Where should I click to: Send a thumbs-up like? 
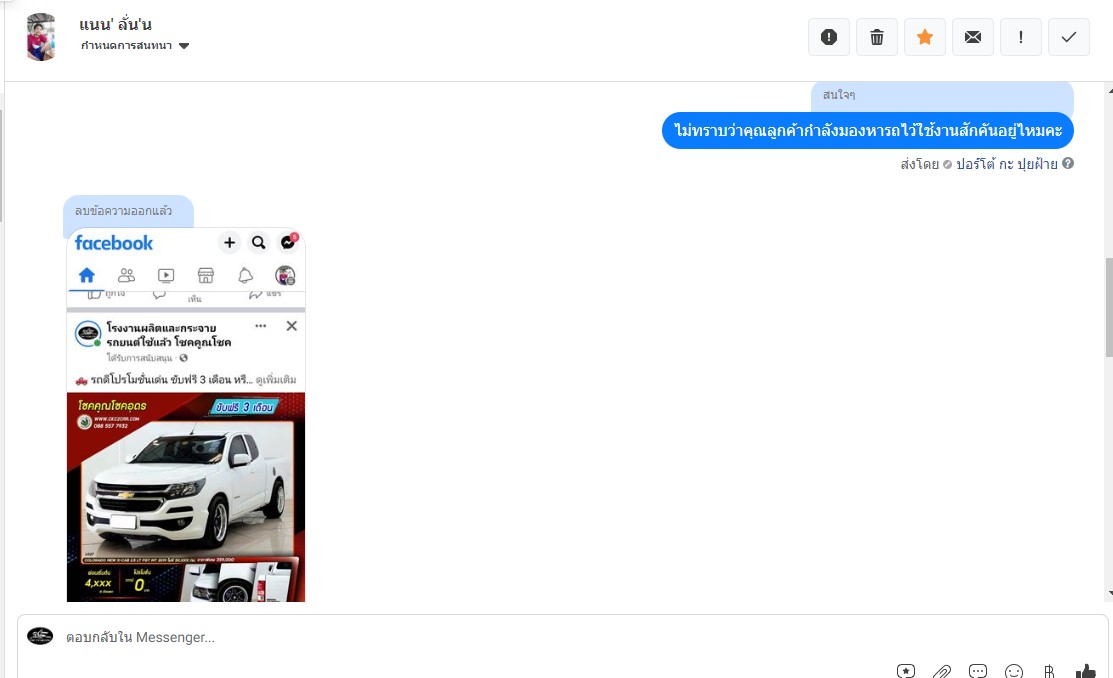pos(1085,671)
